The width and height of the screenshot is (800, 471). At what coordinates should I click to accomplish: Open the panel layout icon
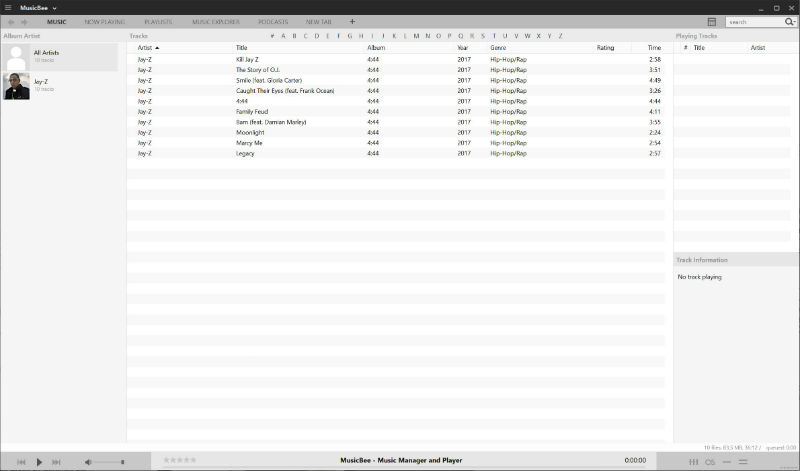[x=712, y=21]
